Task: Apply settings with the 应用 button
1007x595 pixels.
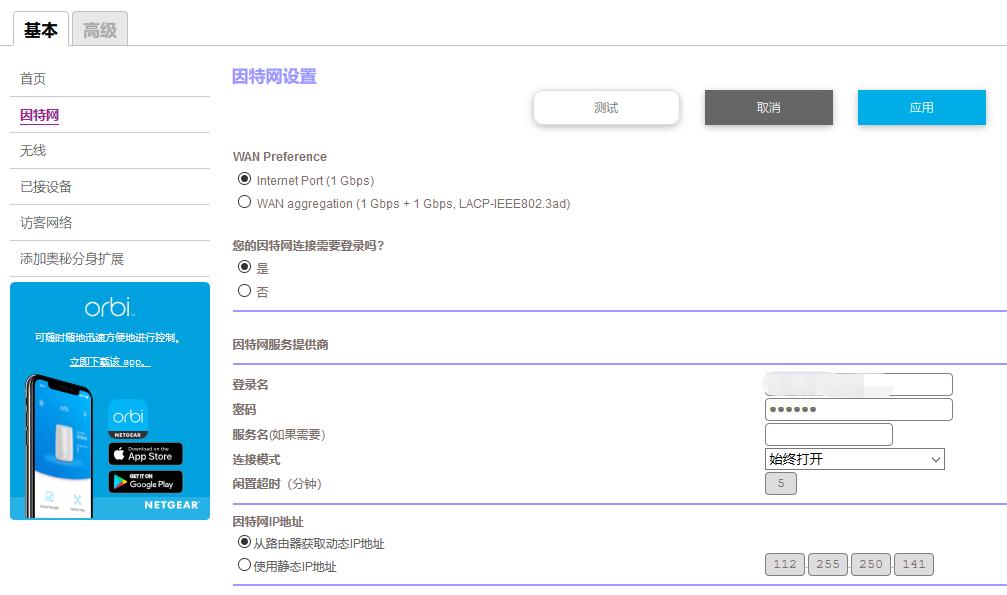Action: click(x=920, y=107)
